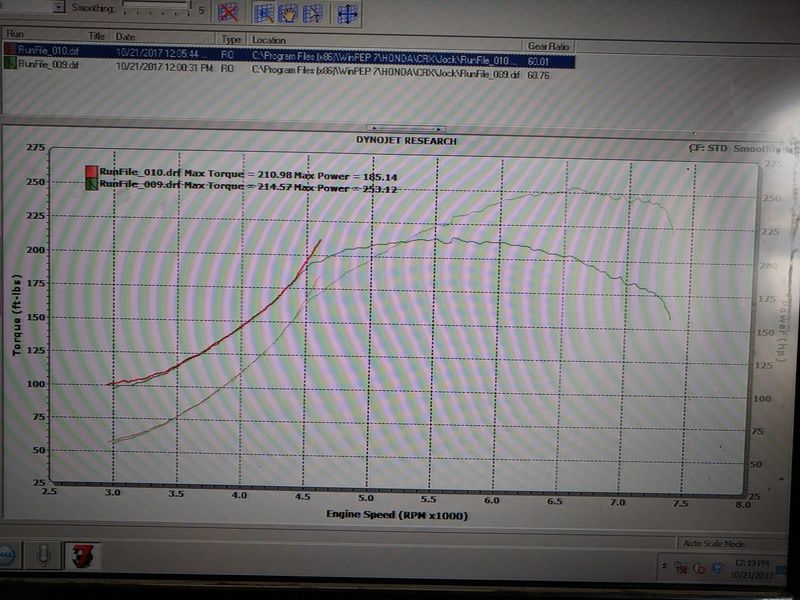Click the Dell icon in taskbar
This screenshot has width=800, height=600.
[x=6, y=555]
